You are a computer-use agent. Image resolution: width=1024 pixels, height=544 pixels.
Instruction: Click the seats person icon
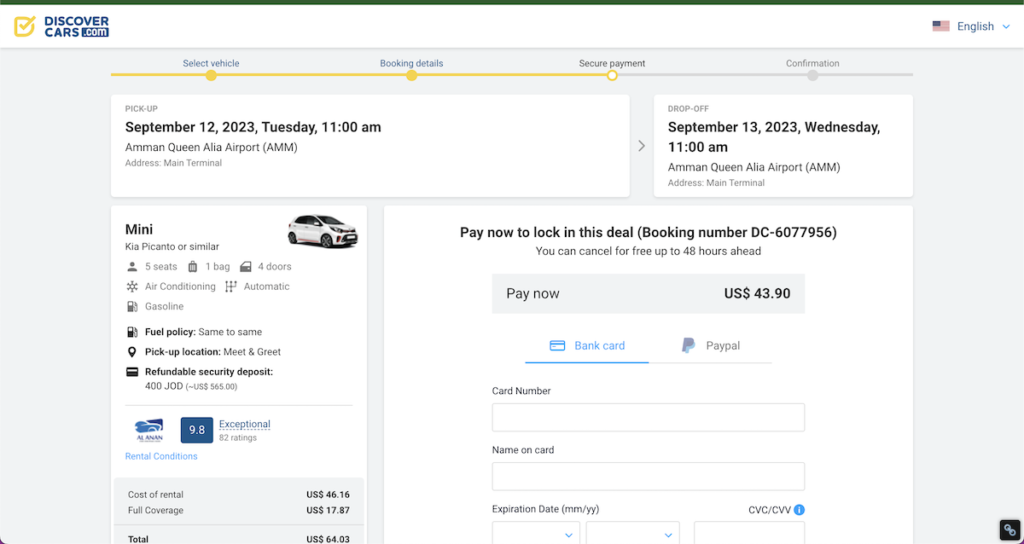pos(132,266)
